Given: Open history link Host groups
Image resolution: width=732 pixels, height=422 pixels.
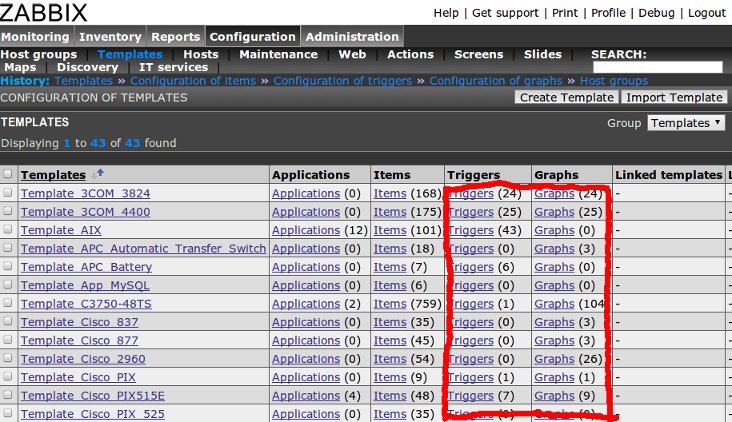Looking at the screenshot, I should click(x=614, y=81).
